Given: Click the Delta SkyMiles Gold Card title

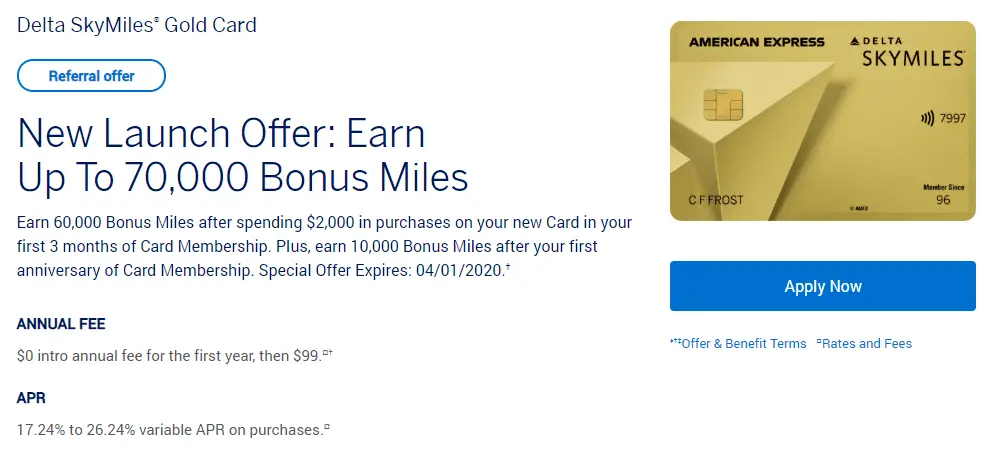Looking at the screenshot, I should [x=137, y=24].
